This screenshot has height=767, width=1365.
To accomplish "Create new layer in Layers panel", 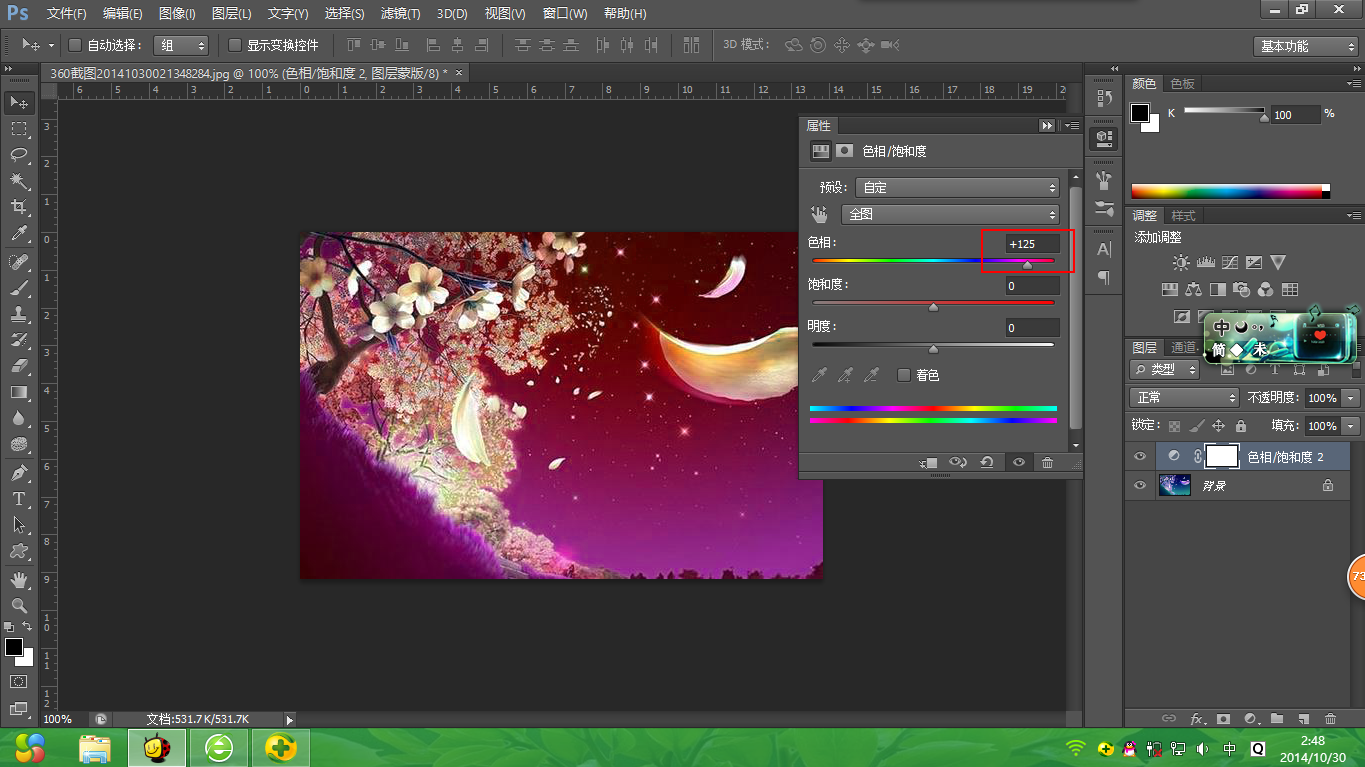I will coord(1303,718).
